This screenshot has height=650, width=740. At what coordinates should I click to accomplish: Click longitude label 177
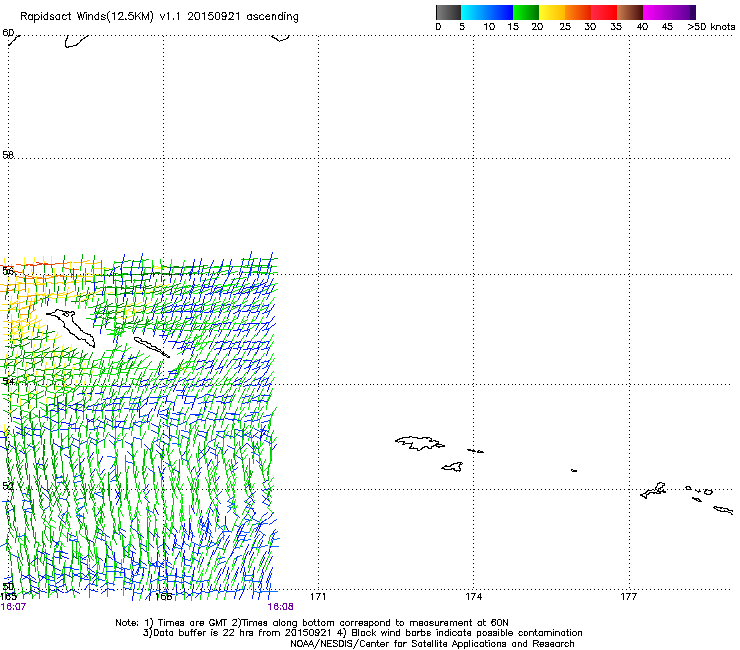pyautogui.click(x=629, y=597)
